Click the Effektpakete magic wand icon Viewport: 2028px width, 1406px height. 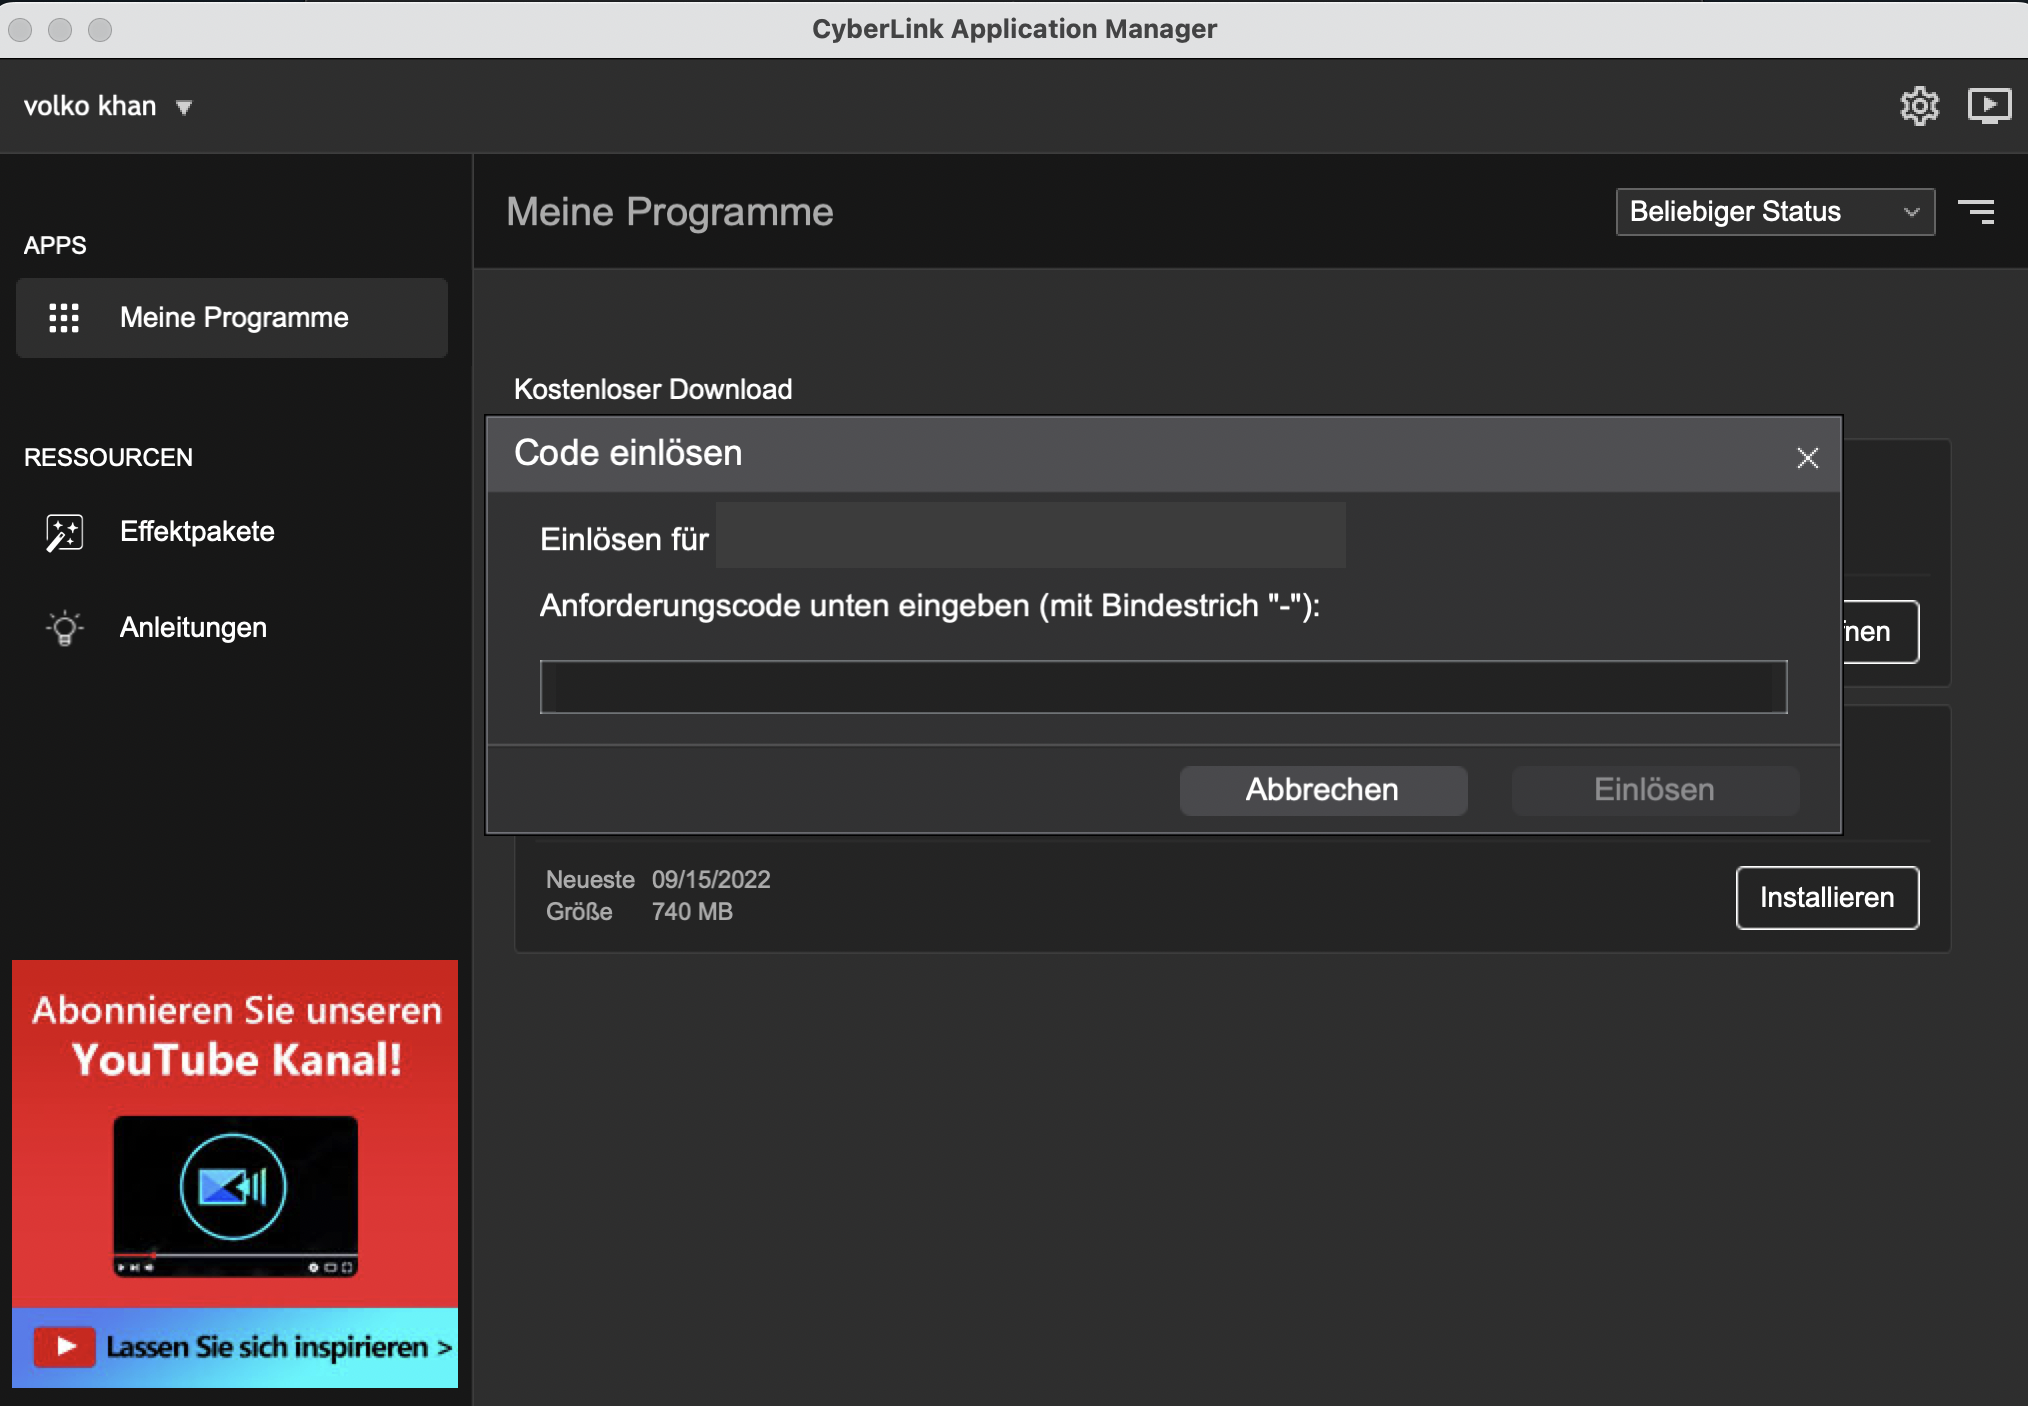coord(64,532)
